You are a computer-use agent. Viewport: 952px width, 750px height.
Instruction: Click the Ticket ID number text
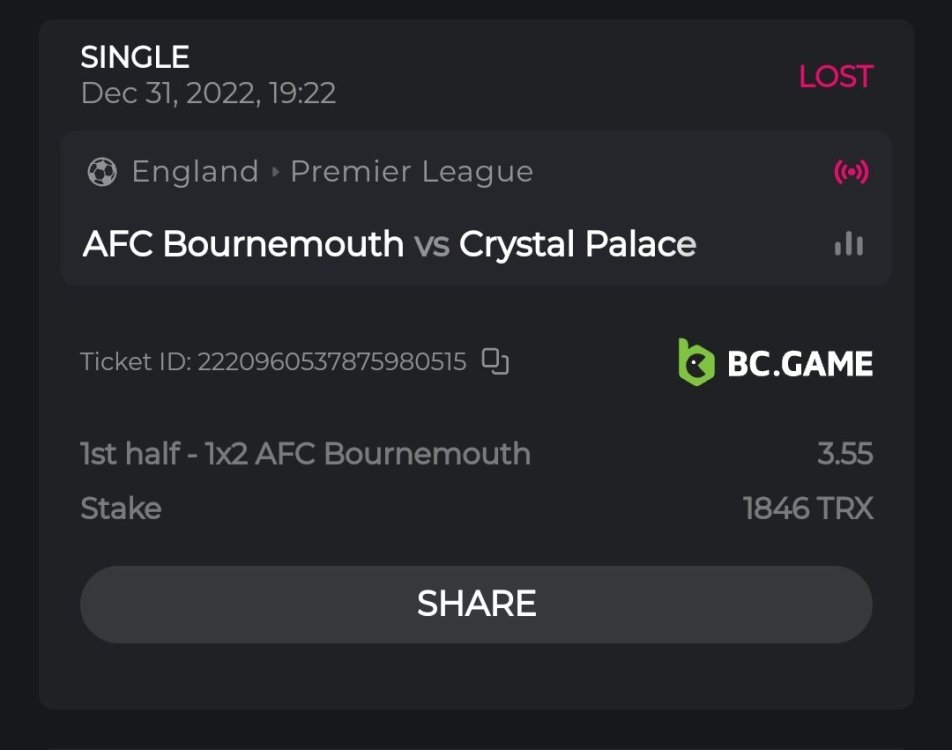click(331, 362)
